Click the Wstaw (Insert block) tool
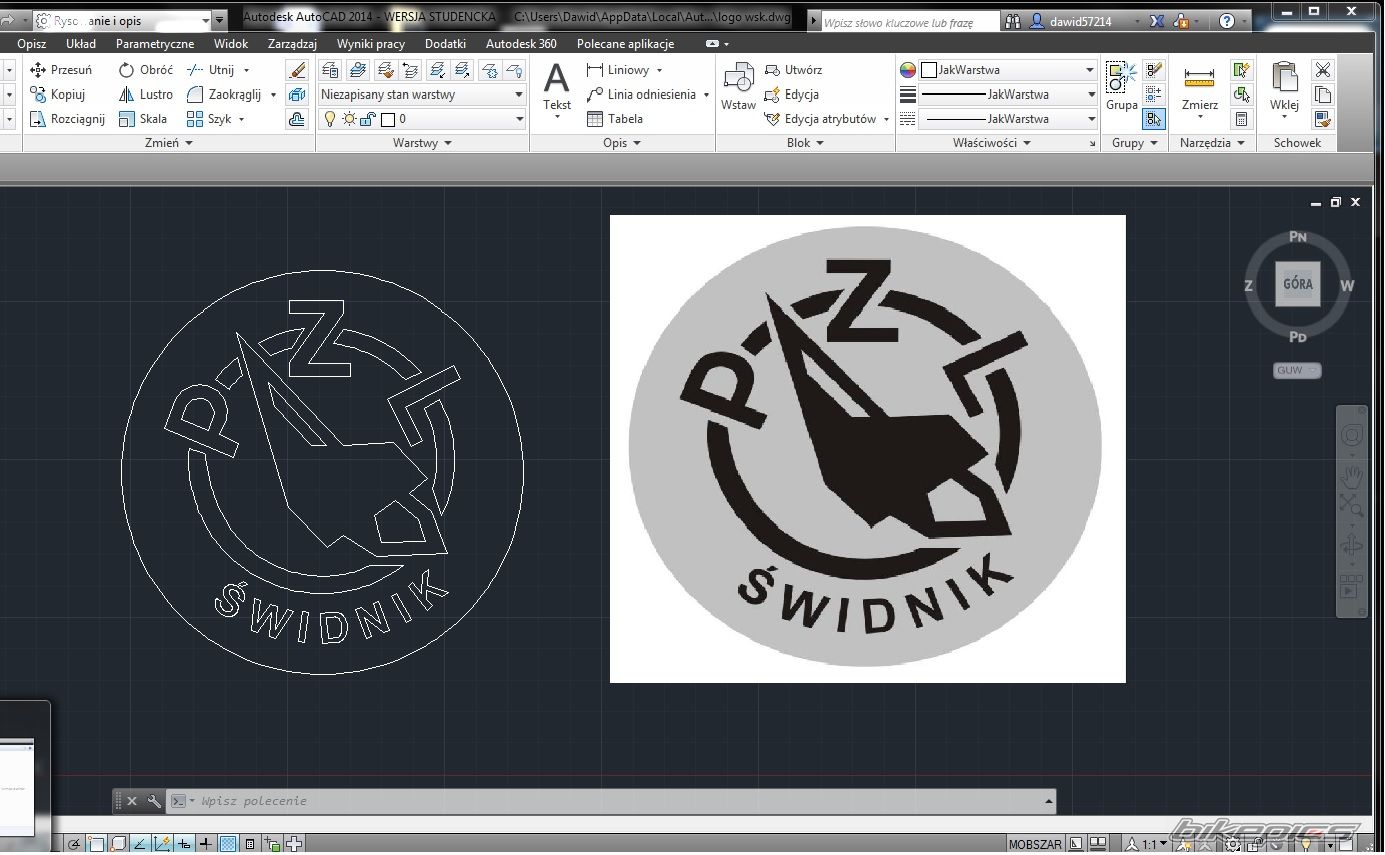The height and width of the screenshot is (855, 1385). [739, 86]
